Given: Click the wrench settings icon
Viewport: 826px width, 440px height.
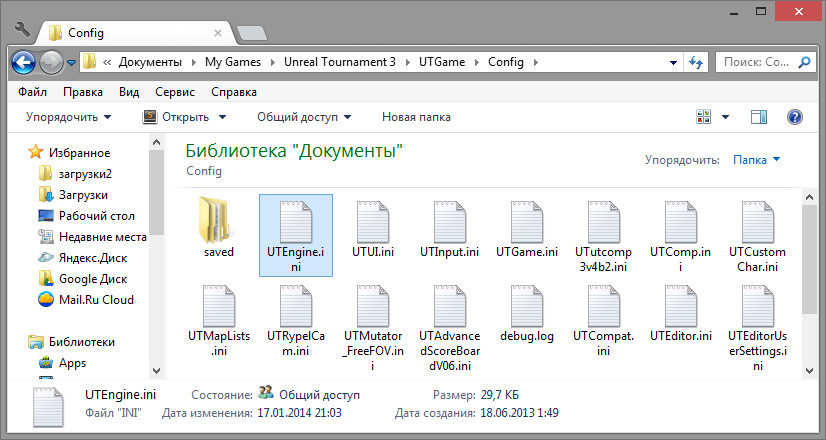Looking at the screenshot, I should (x=22, y=30).
